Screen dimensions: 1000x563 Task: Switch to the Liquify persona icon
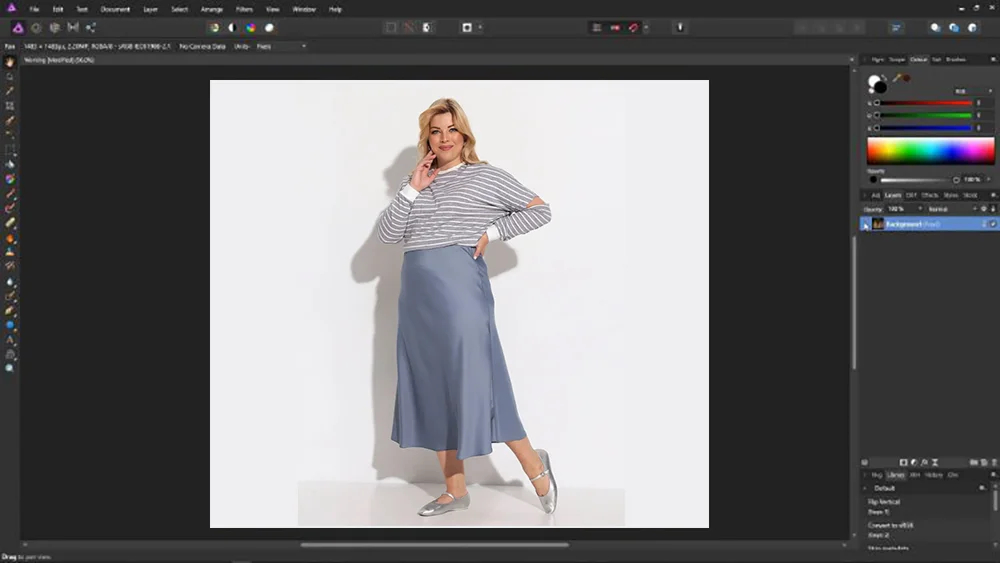click(x=36, y=27)
